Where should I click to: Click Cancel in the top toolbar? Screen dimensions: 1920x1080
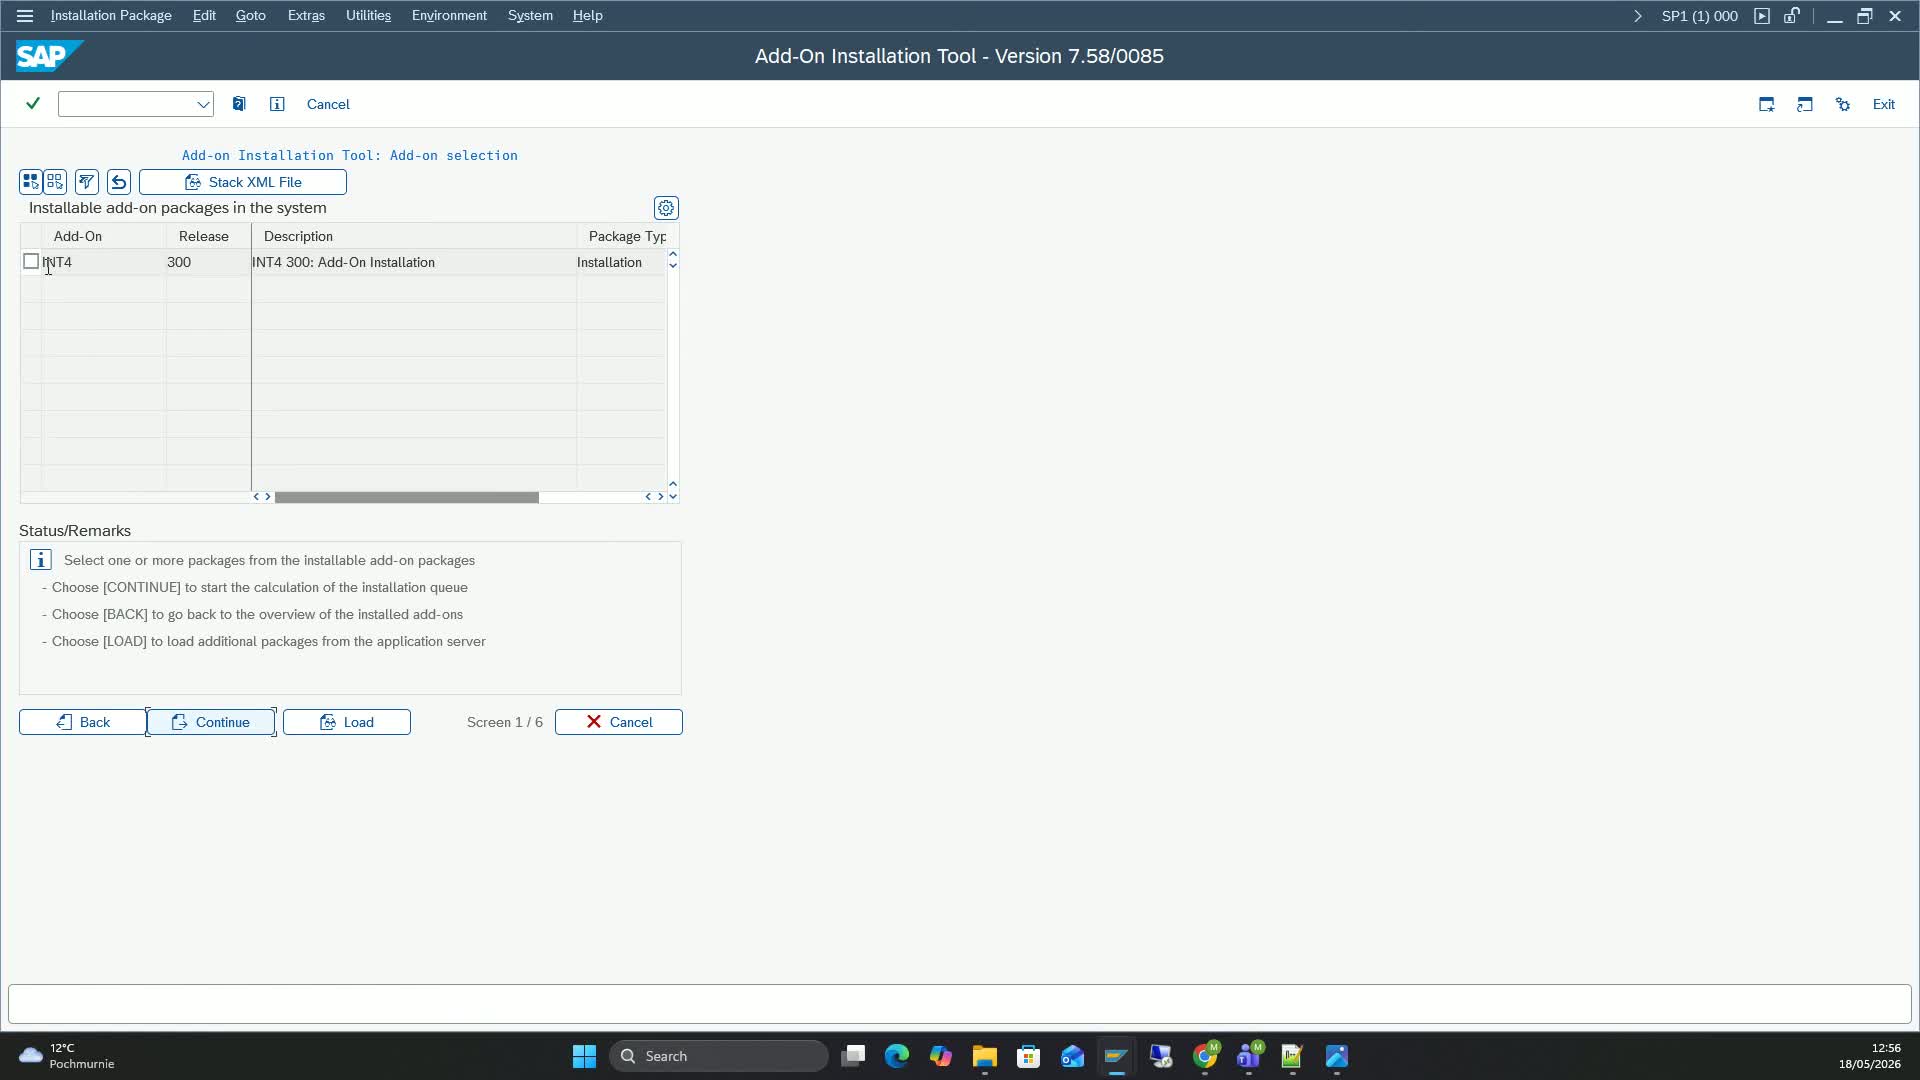pos(328,104)
